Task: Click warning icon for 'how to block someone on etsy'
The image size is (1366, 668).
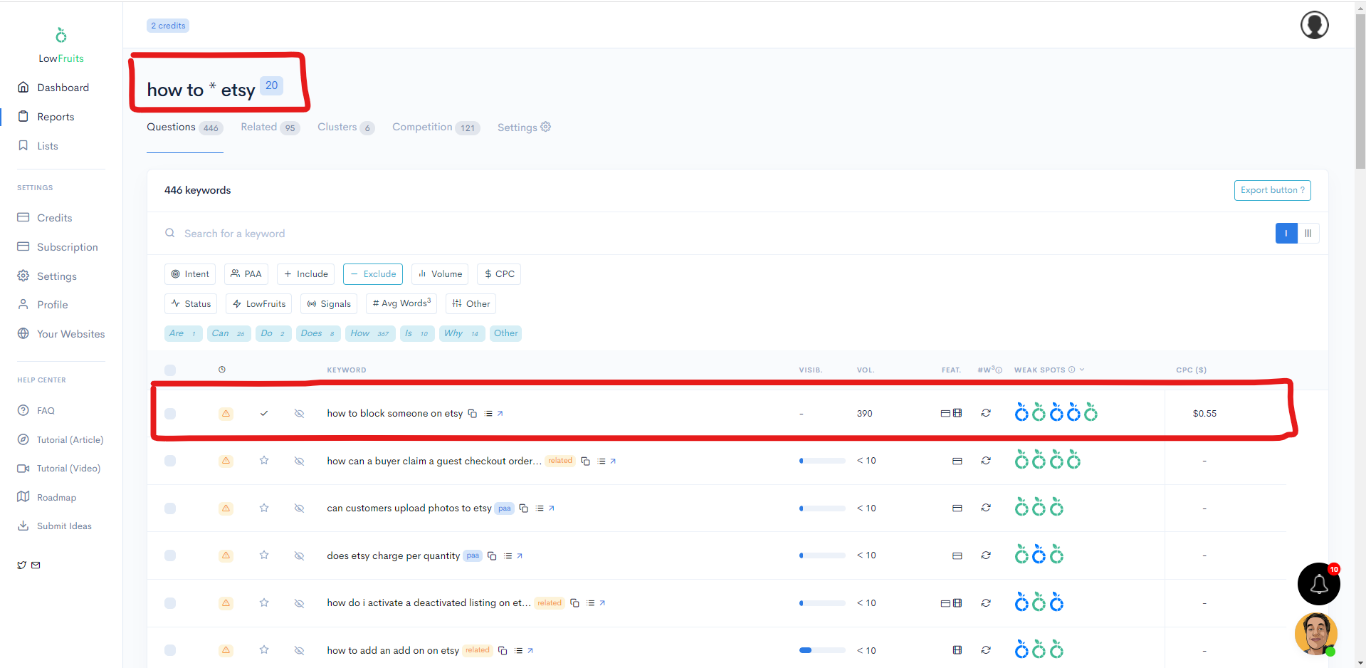Action: (226, 413)
